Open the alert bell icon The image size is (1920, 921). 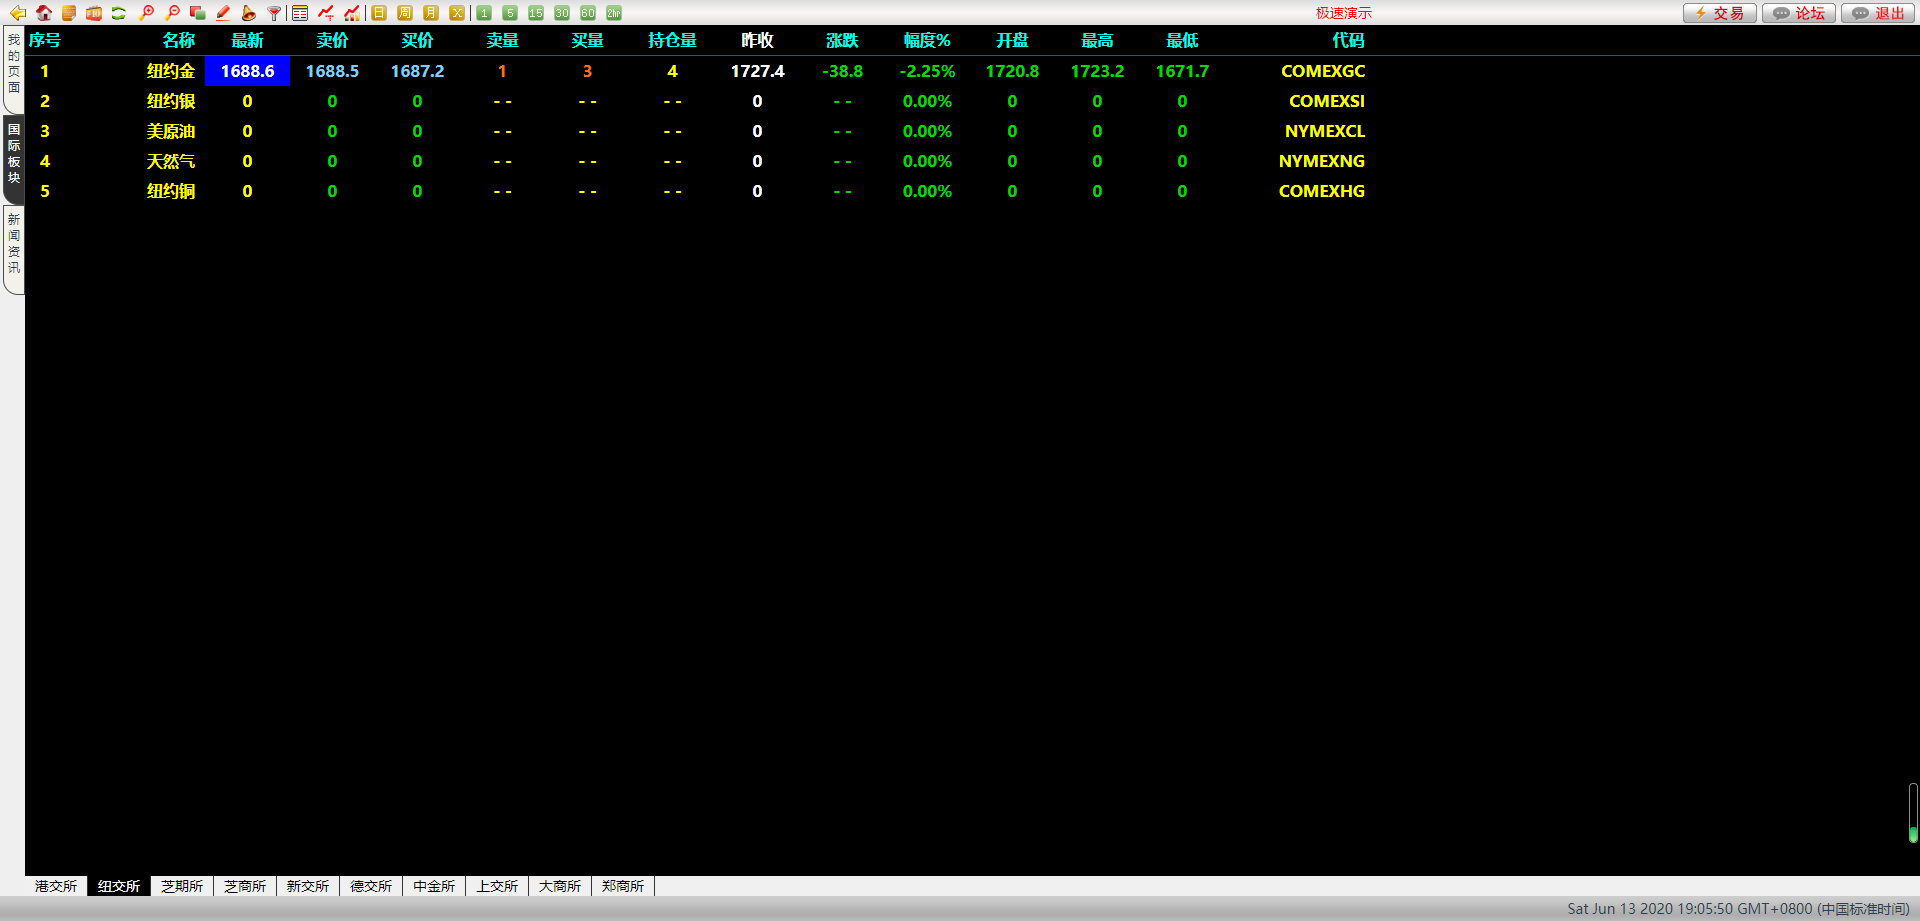click(x=249, y=13)
